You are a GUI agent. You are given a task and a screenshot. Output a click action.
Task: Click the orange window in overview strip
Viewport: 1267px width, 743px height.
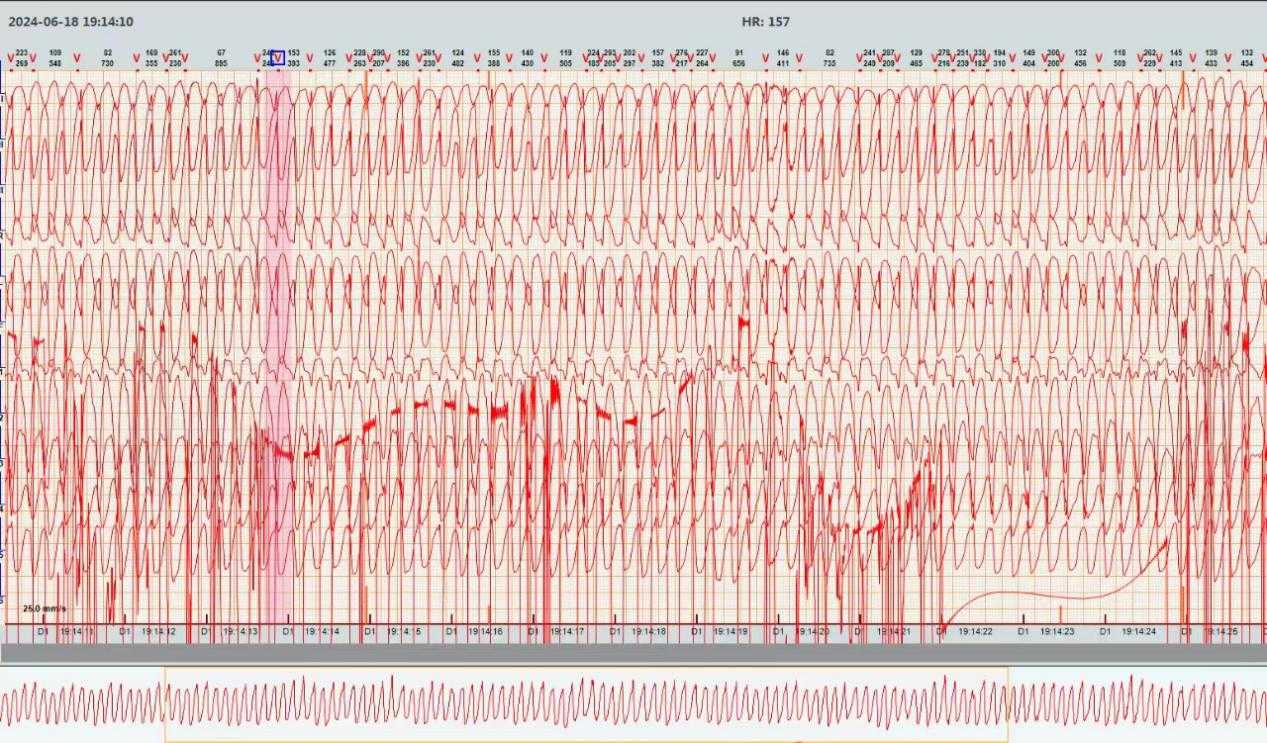click(586, 704)
